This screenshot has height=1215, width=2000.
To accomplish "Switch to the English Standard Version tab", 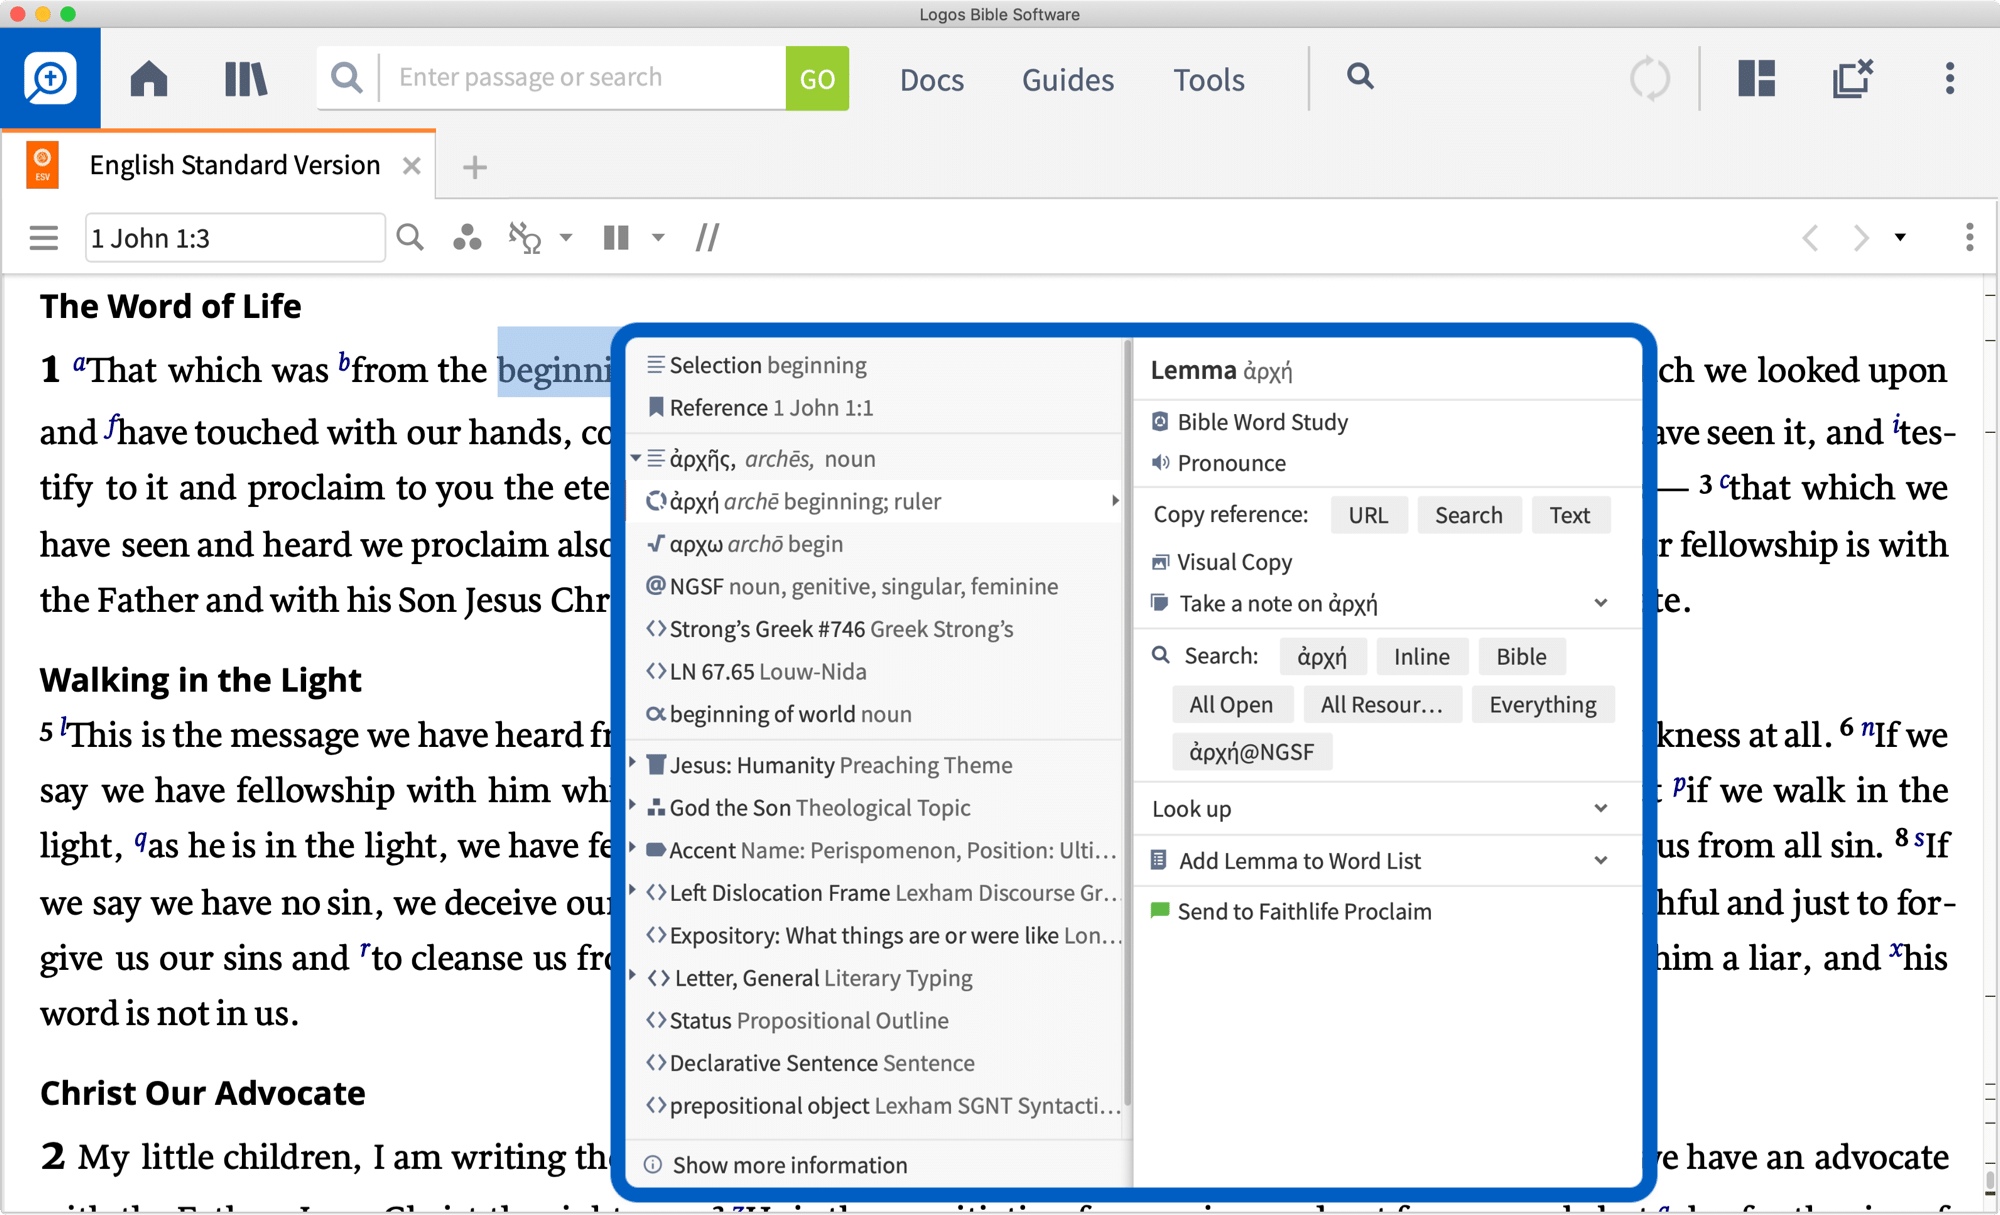I will coord(234,165).
